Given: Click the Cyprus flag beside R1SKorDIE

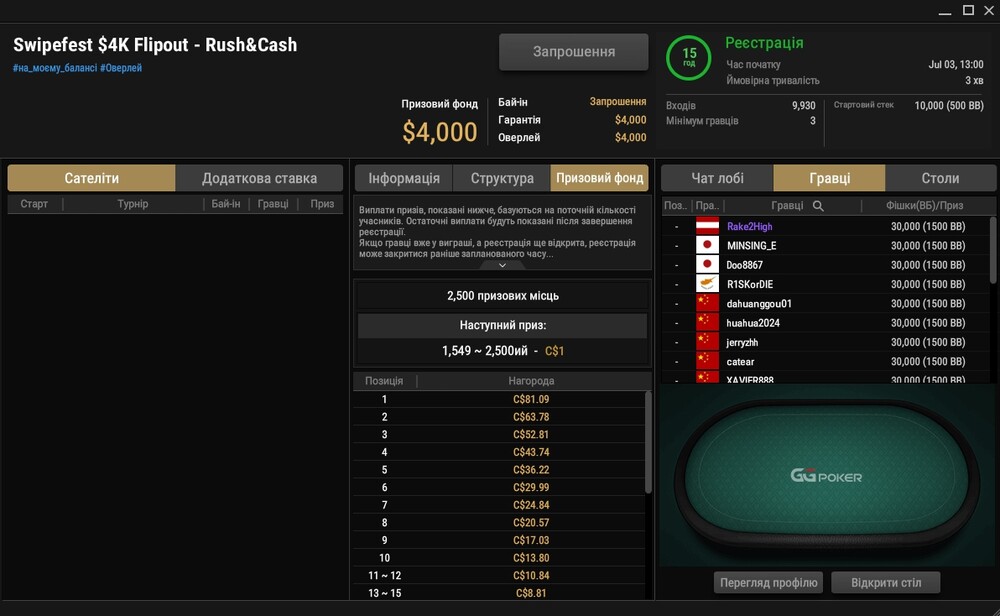Looking at the screenshot, I should [x=707, y=284].
